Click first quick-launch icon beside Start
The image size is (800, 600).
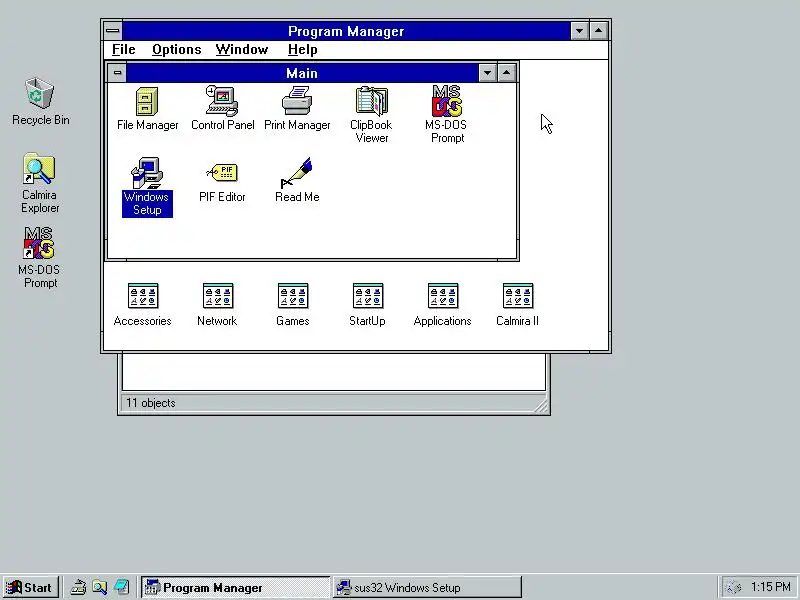click(78, 587)
